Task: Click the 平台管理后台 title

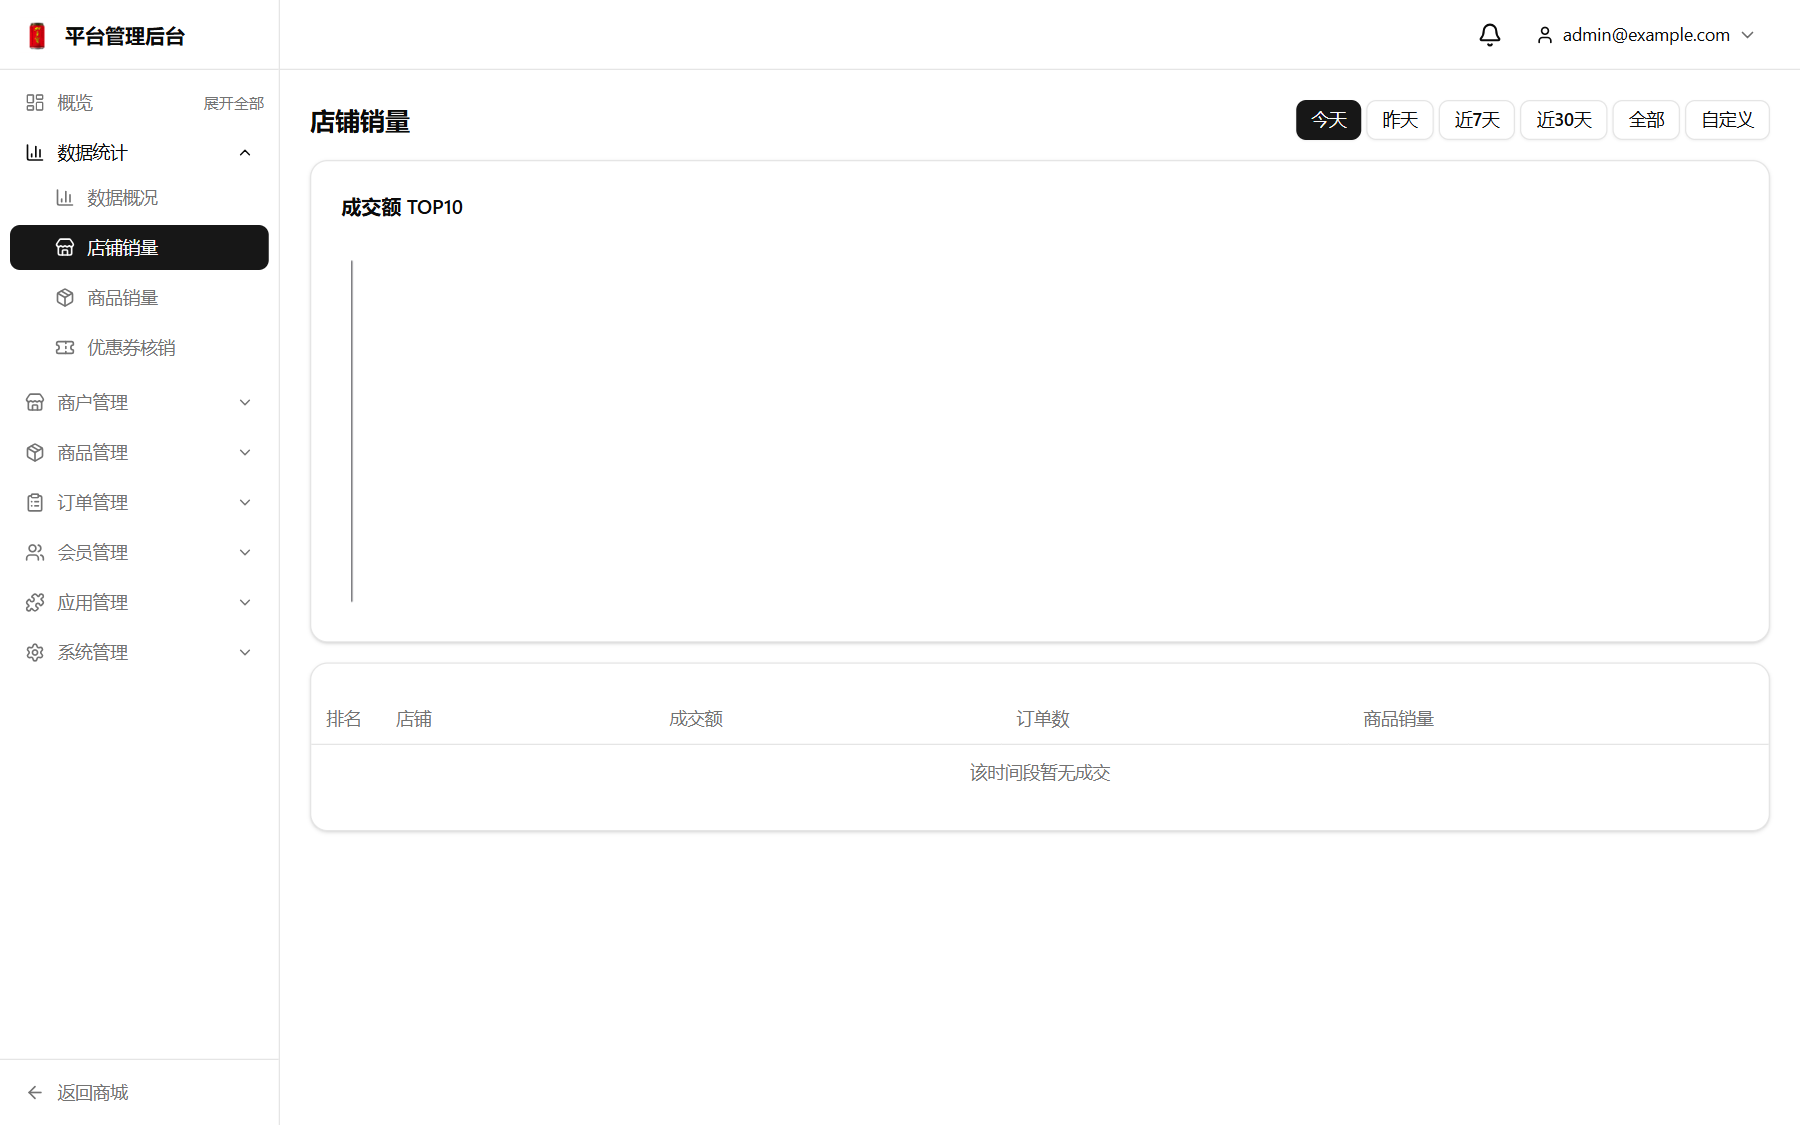Action: 125,36
